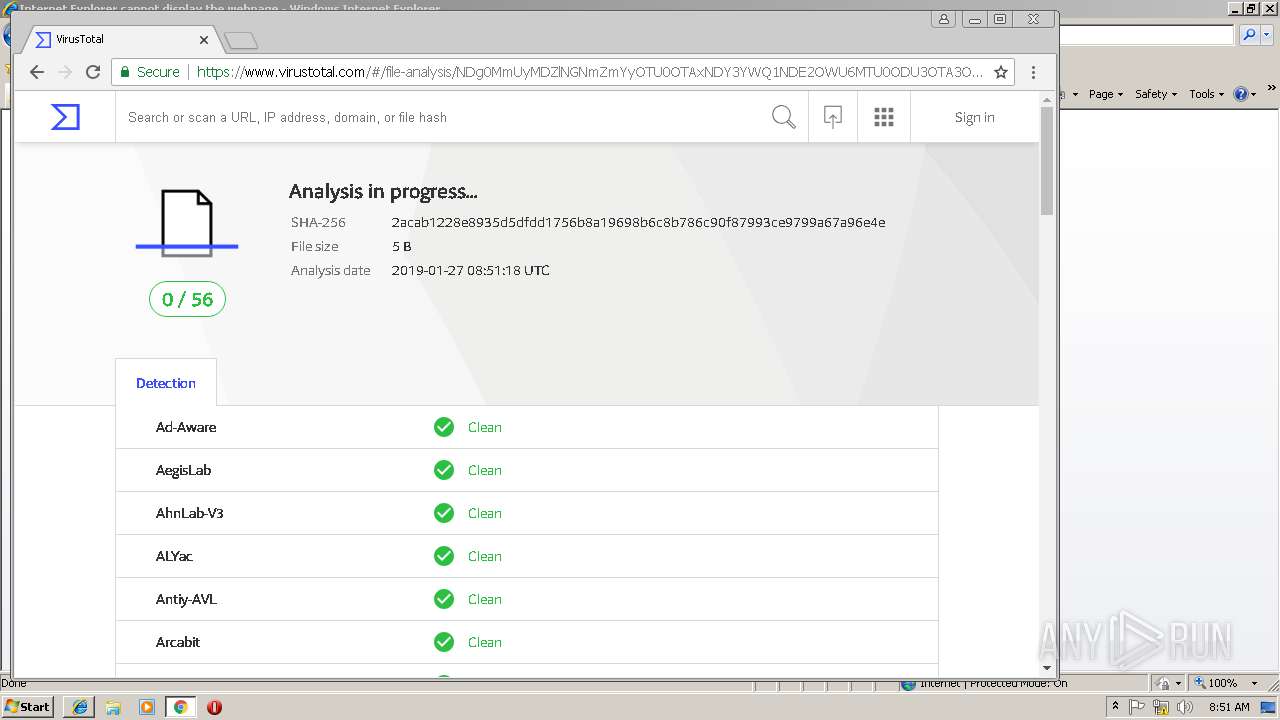
Task: Click the Chrome forward arrow
Action: tap(65, 72)
